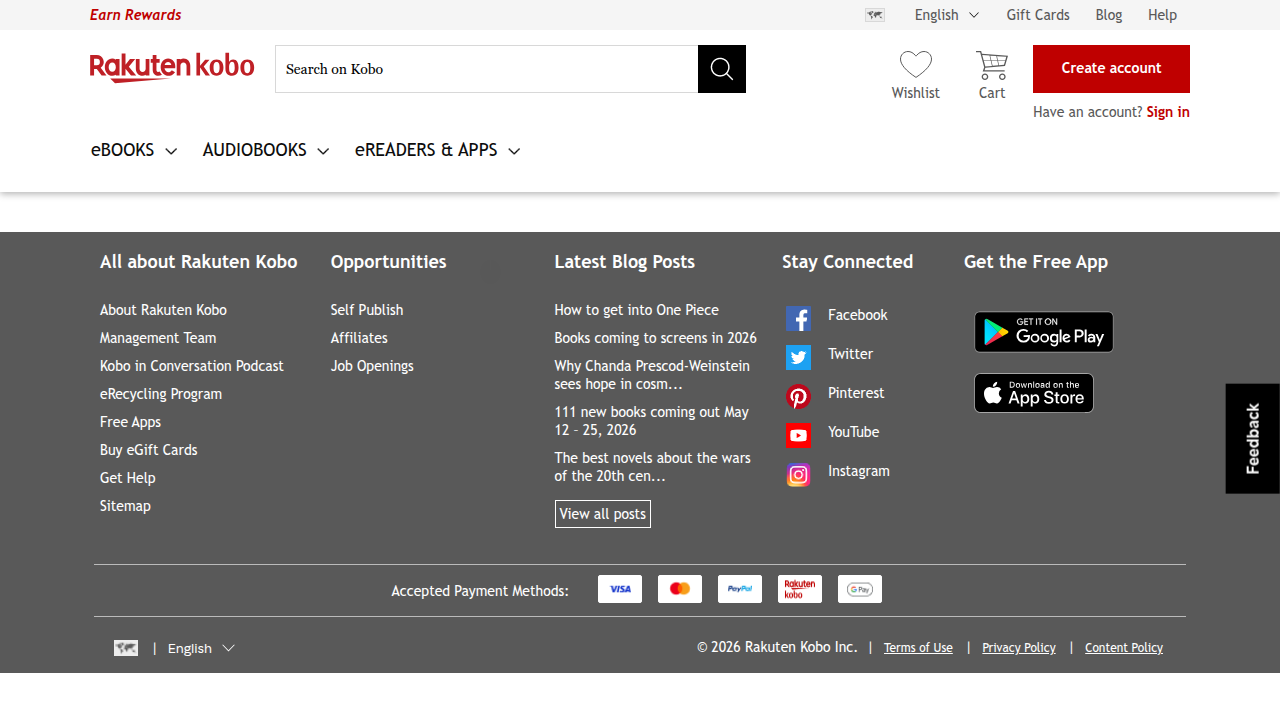The image size is (1280, 720).
Task: Expand the eBOOKS menu
Action: coord(134,150)
